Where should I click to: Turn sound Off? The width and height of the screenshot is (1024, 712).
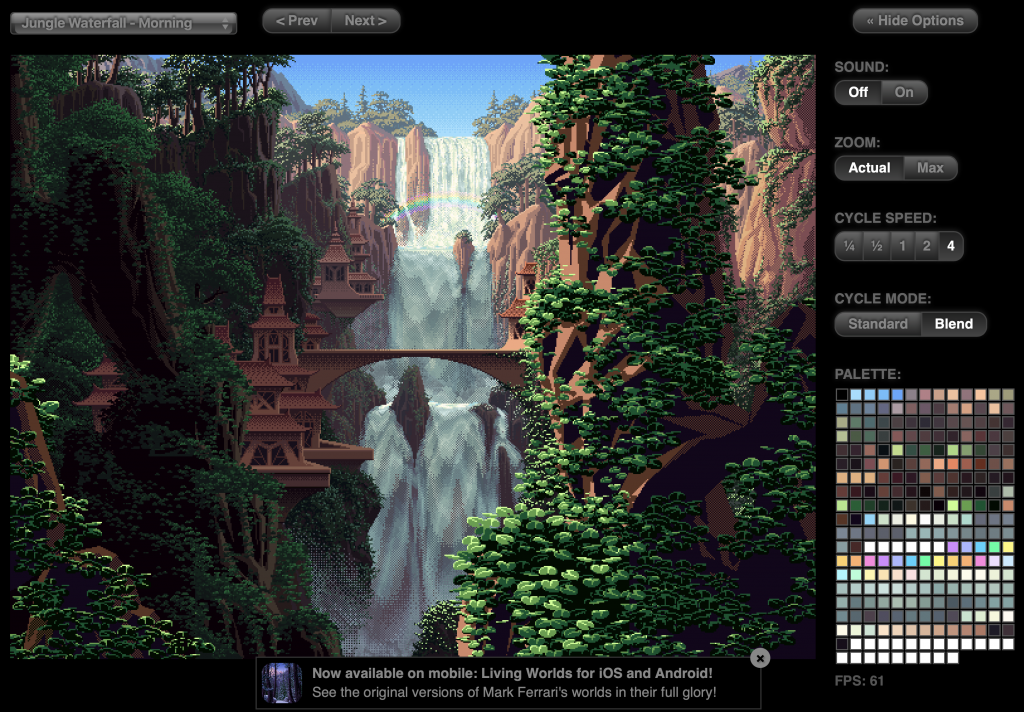(858, 92)
